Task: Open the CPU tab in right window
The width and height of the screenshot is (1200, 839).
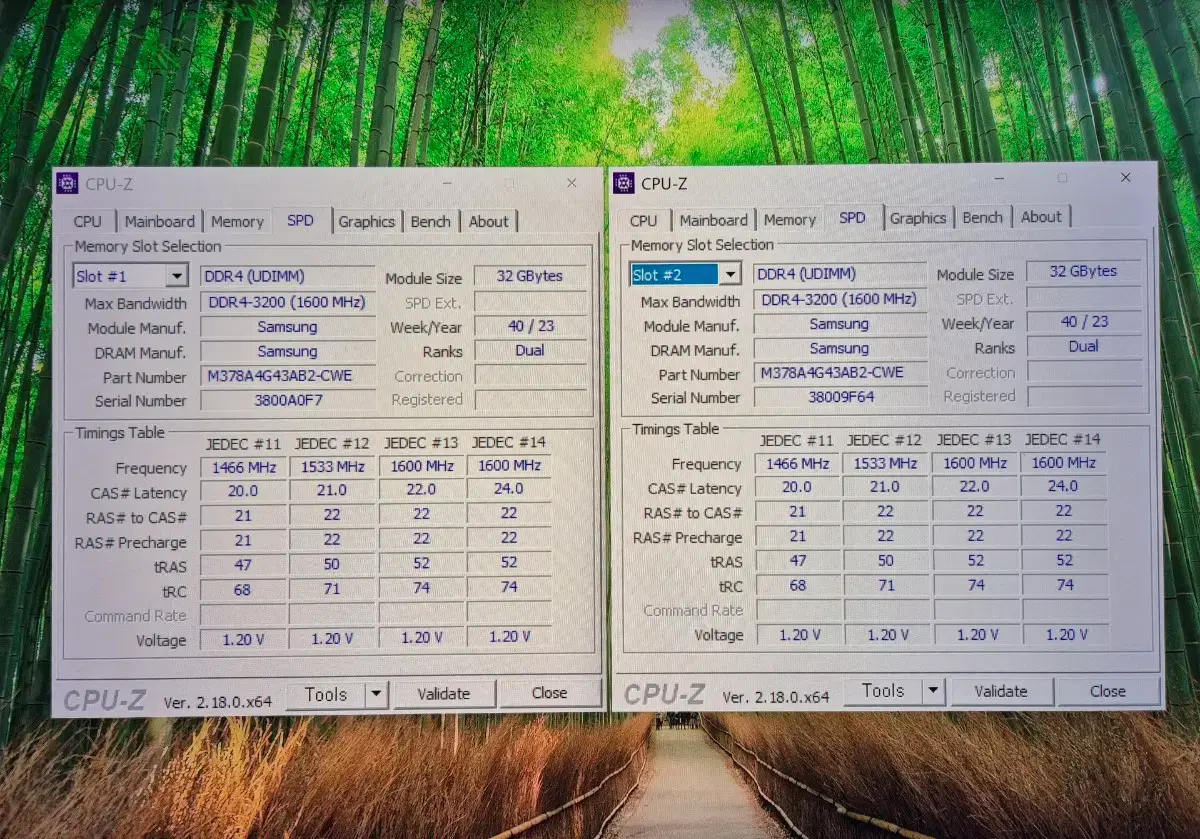Action: pyautogui.click(x=644, y=220)
